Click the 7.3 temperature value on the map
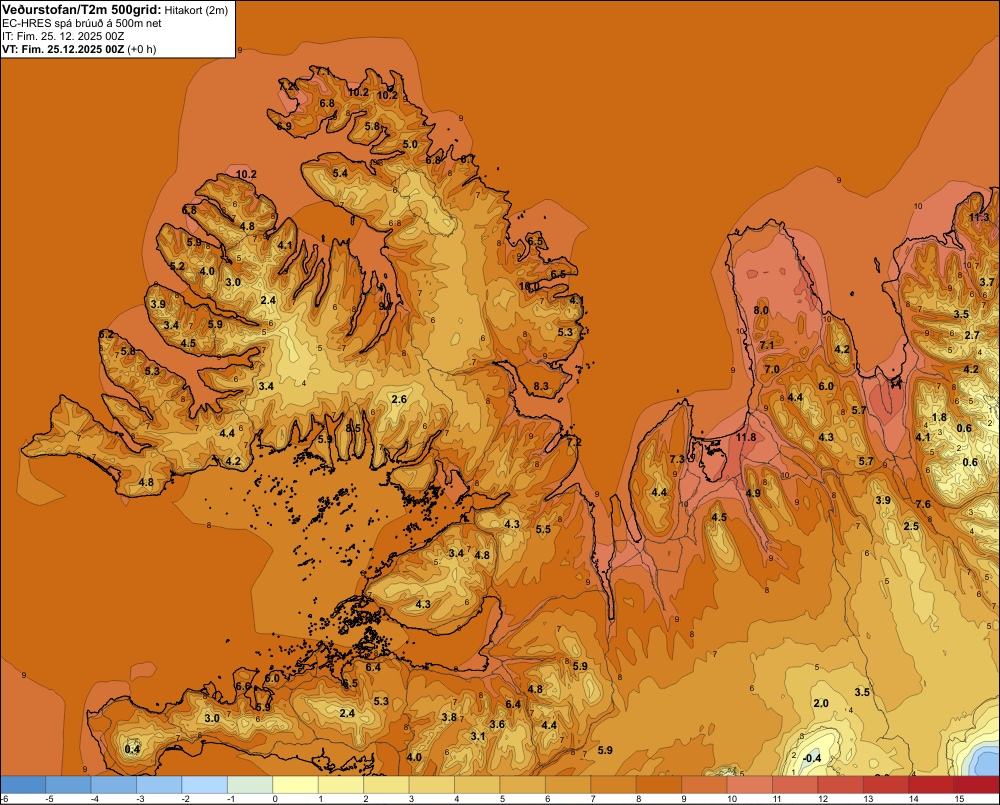 [x=677, y=459]
